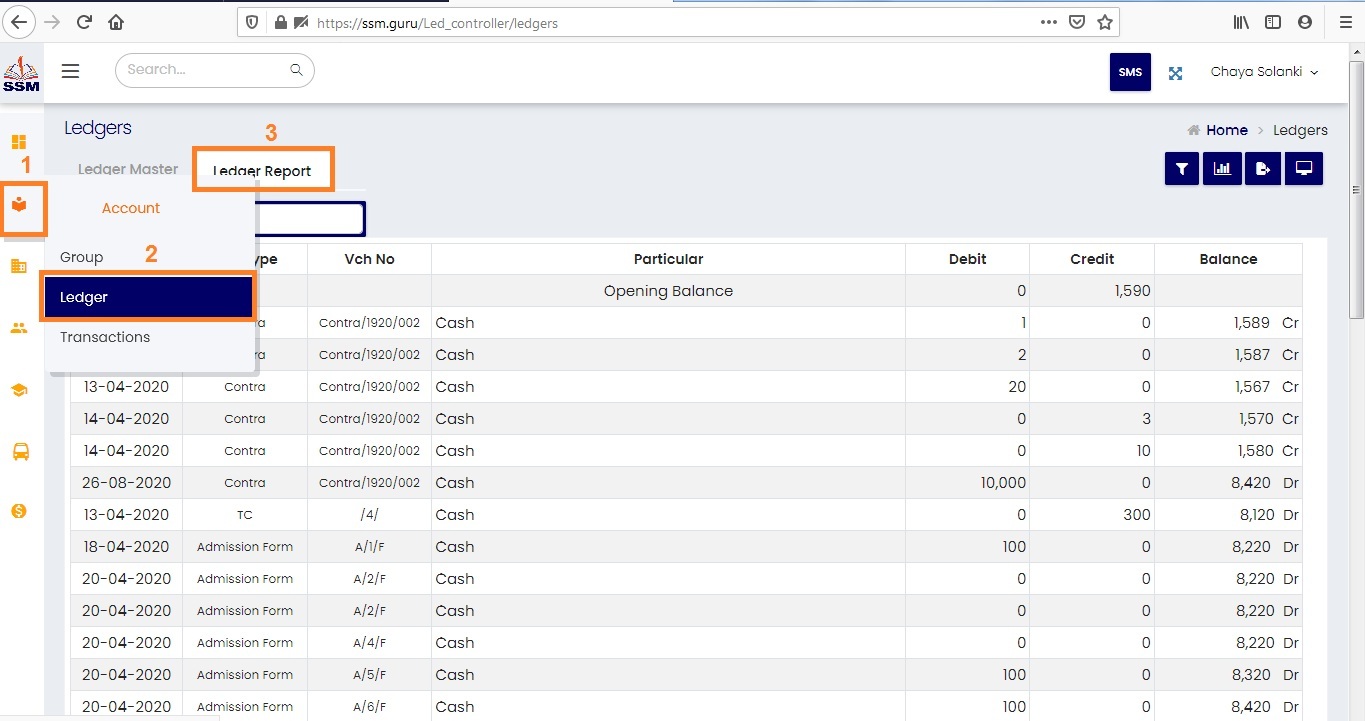This screenshot has width=1365, height=721.
Task: Click the bar chart icon button
Action: 1222,169
